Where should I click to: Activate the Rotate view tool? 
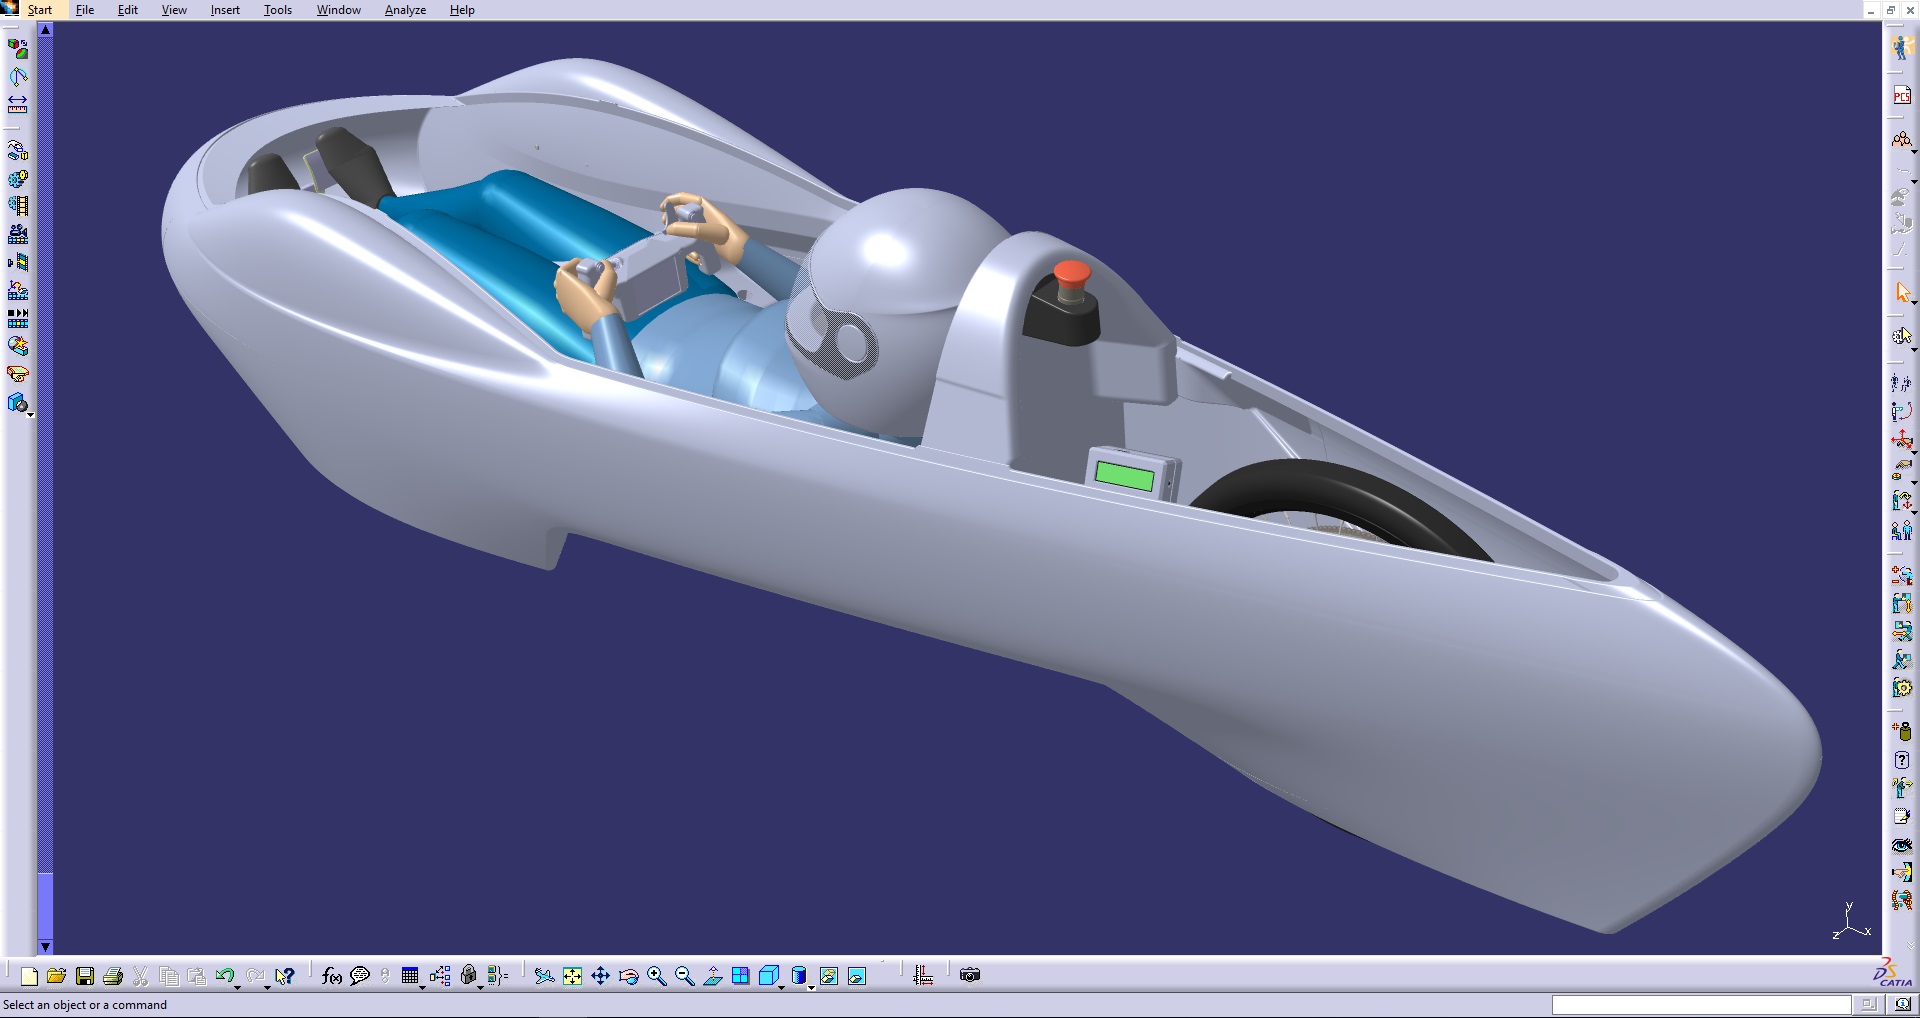click(x=629, y=976)
